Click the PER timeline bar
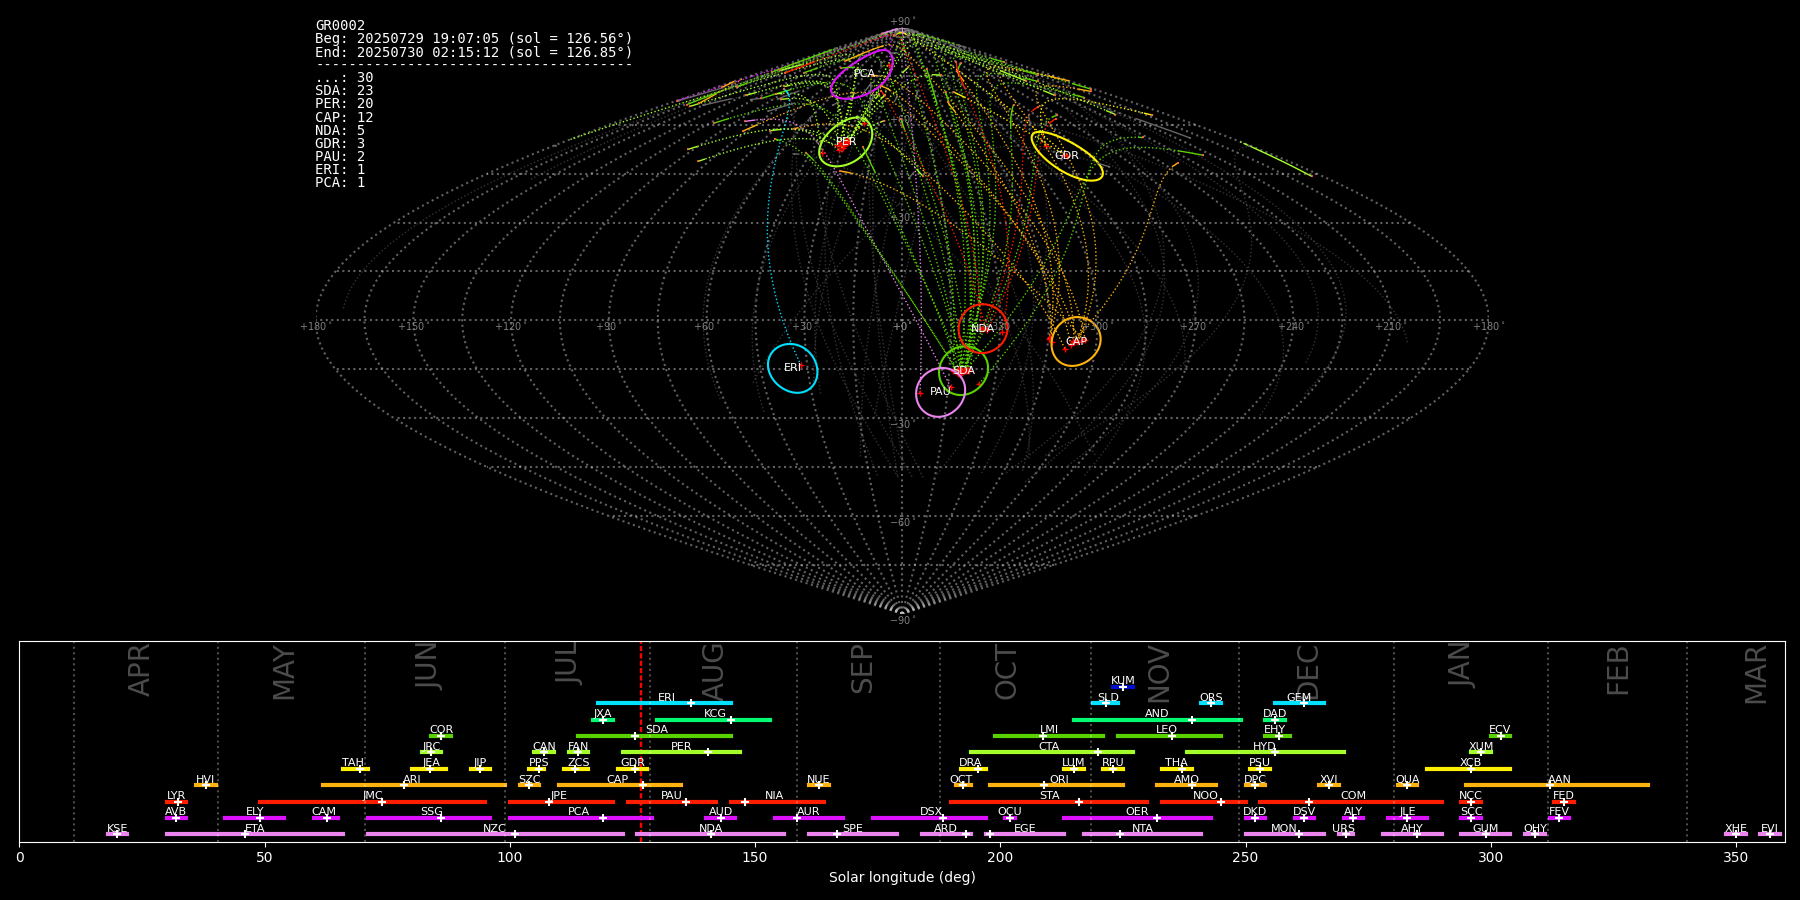This screenshot has height=900, width=1800. 681,752
